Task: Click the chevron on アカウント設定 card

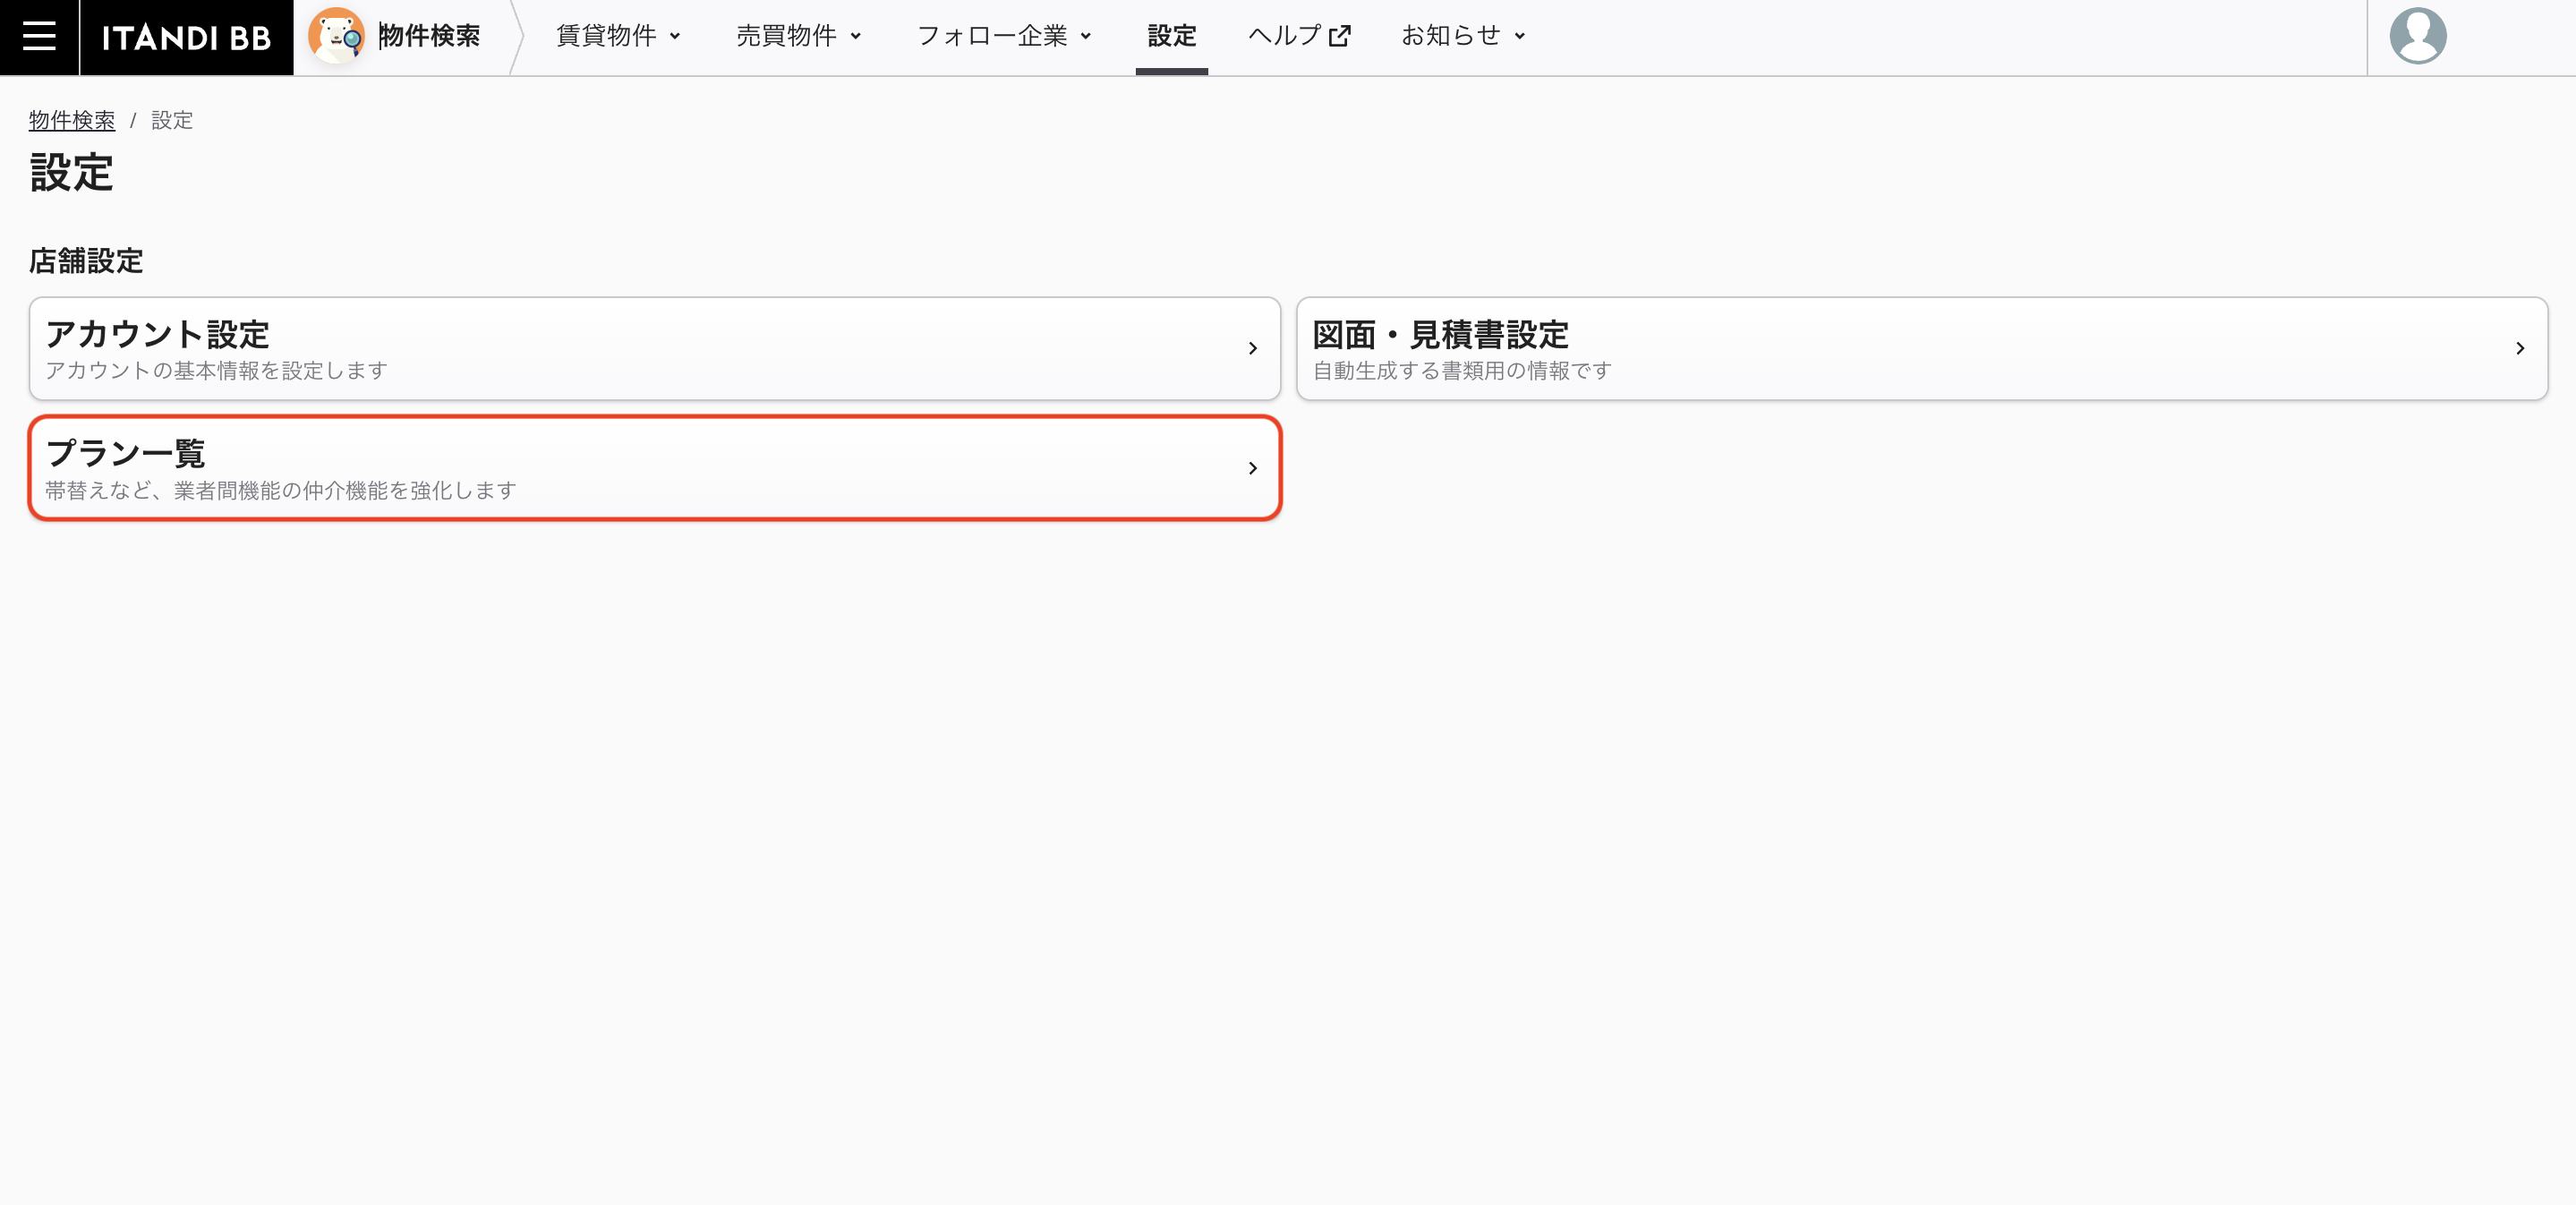Action: click(x=1252, y=348)
